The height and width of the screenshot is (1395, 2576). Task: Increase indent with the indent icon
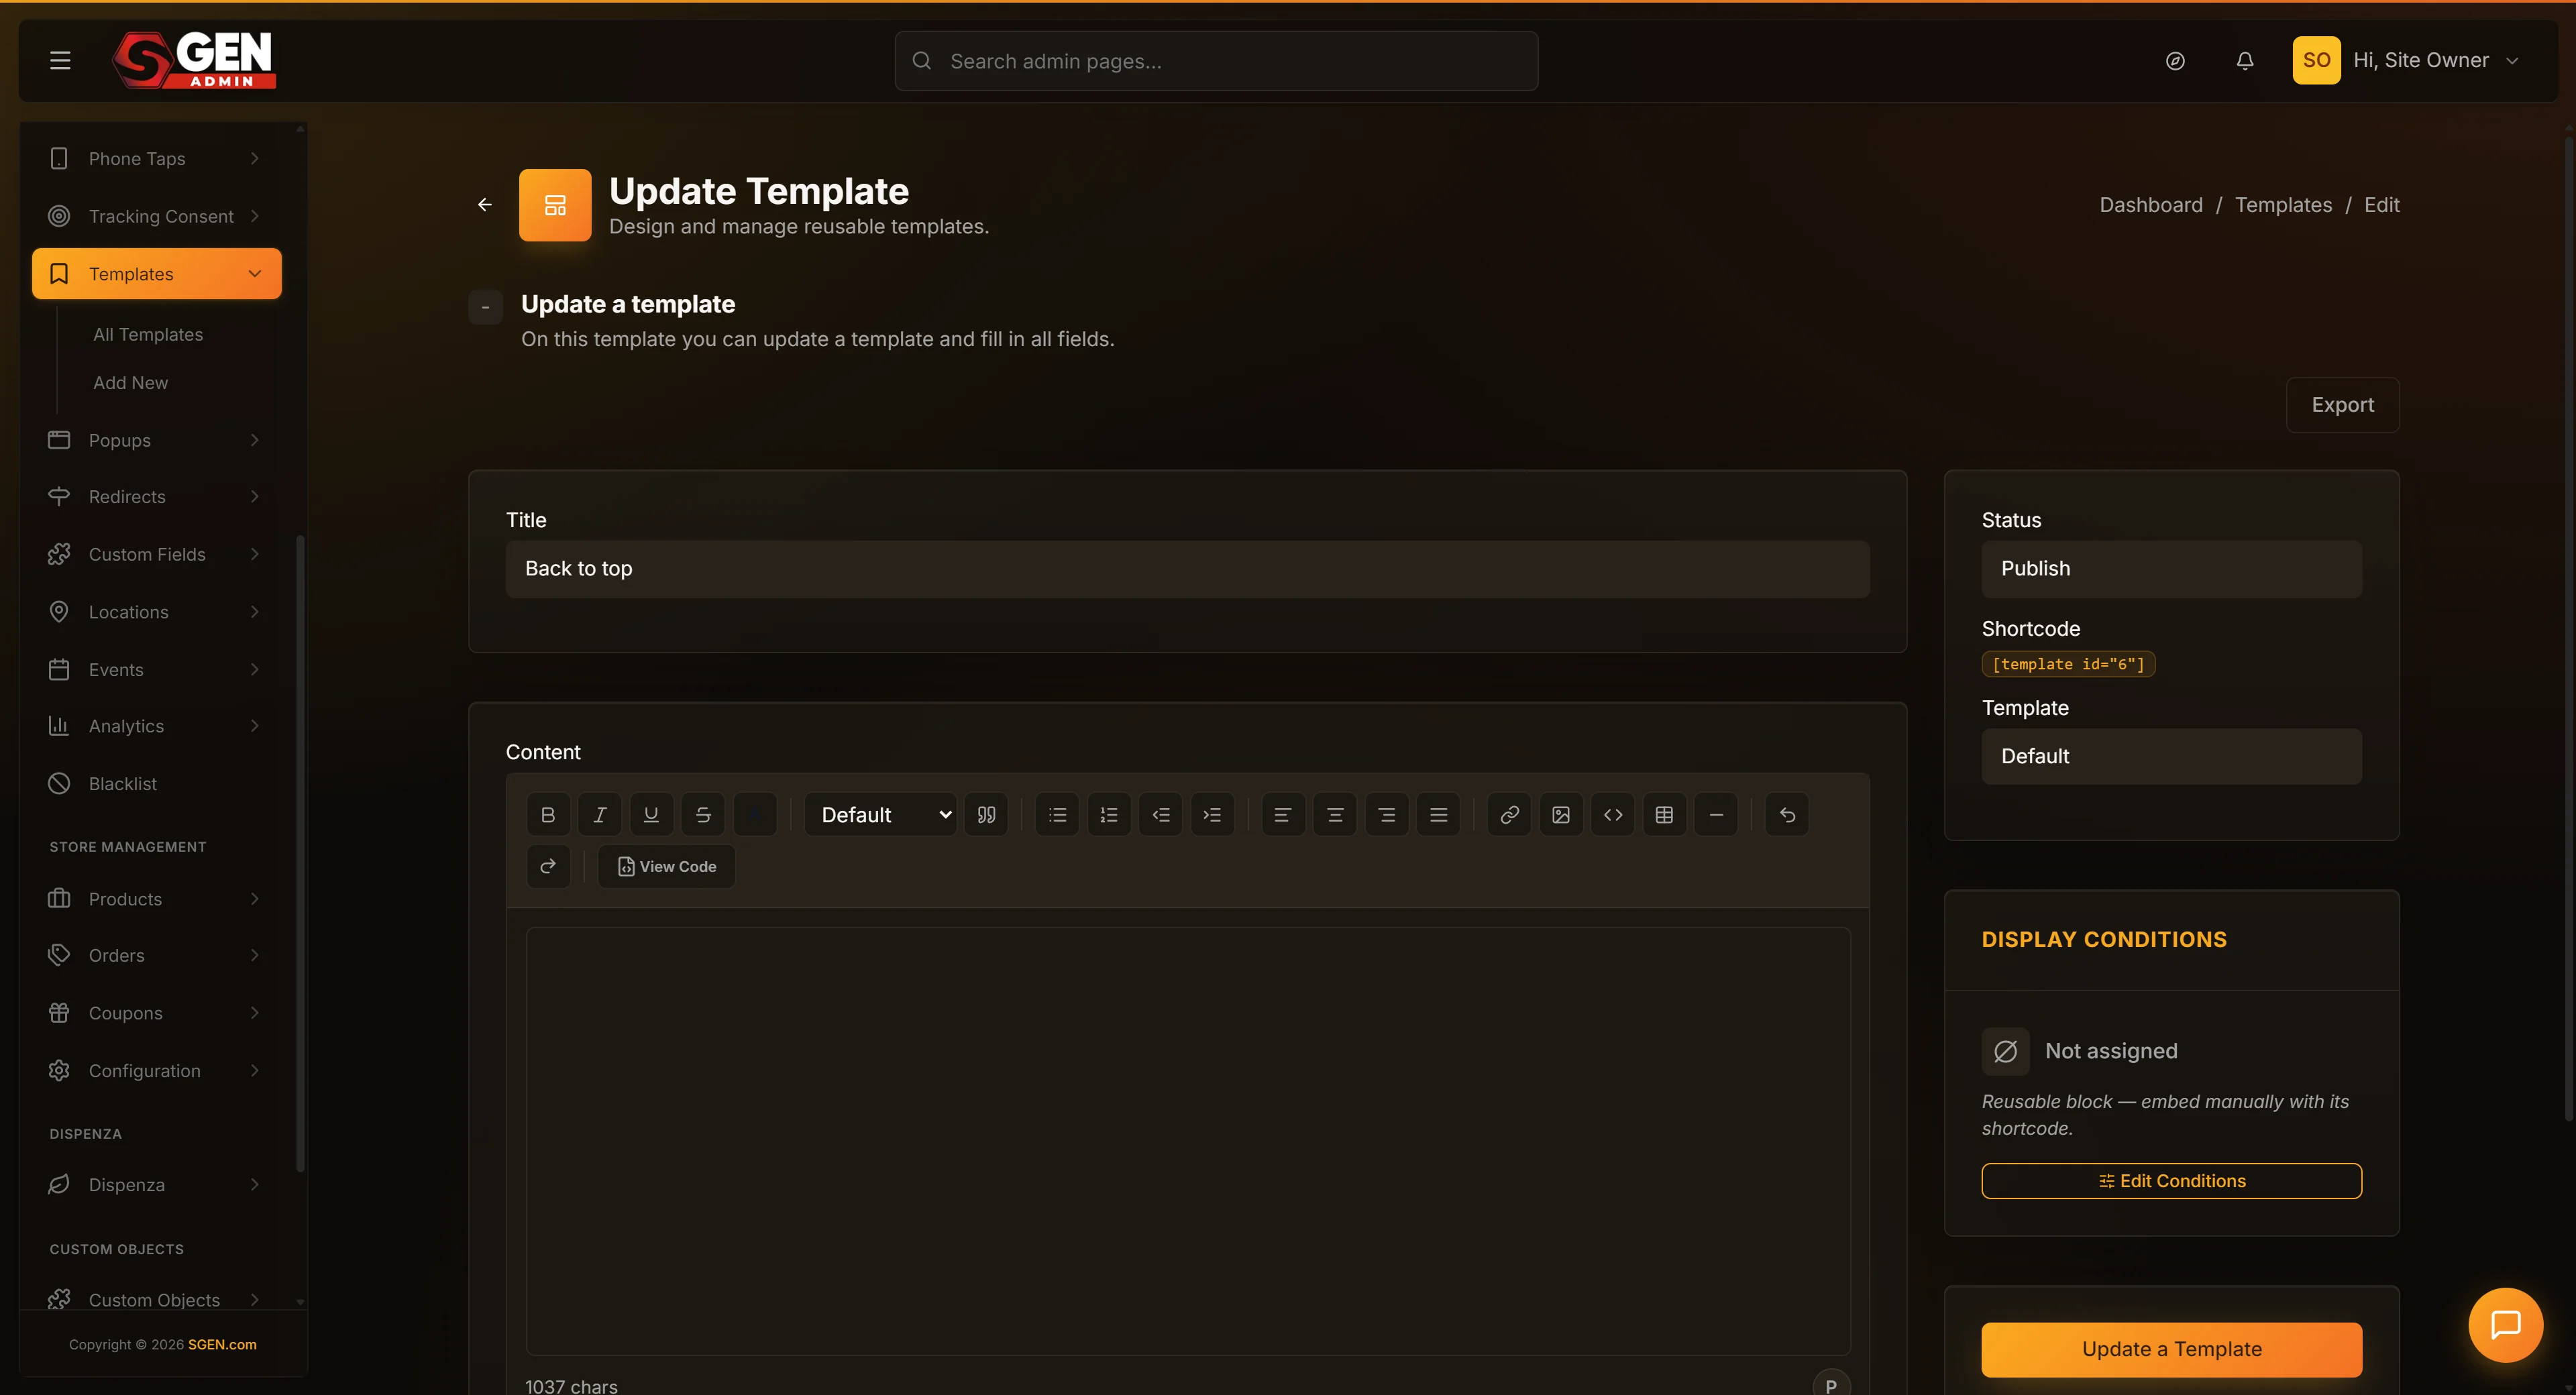click(x=1213, y=815)
